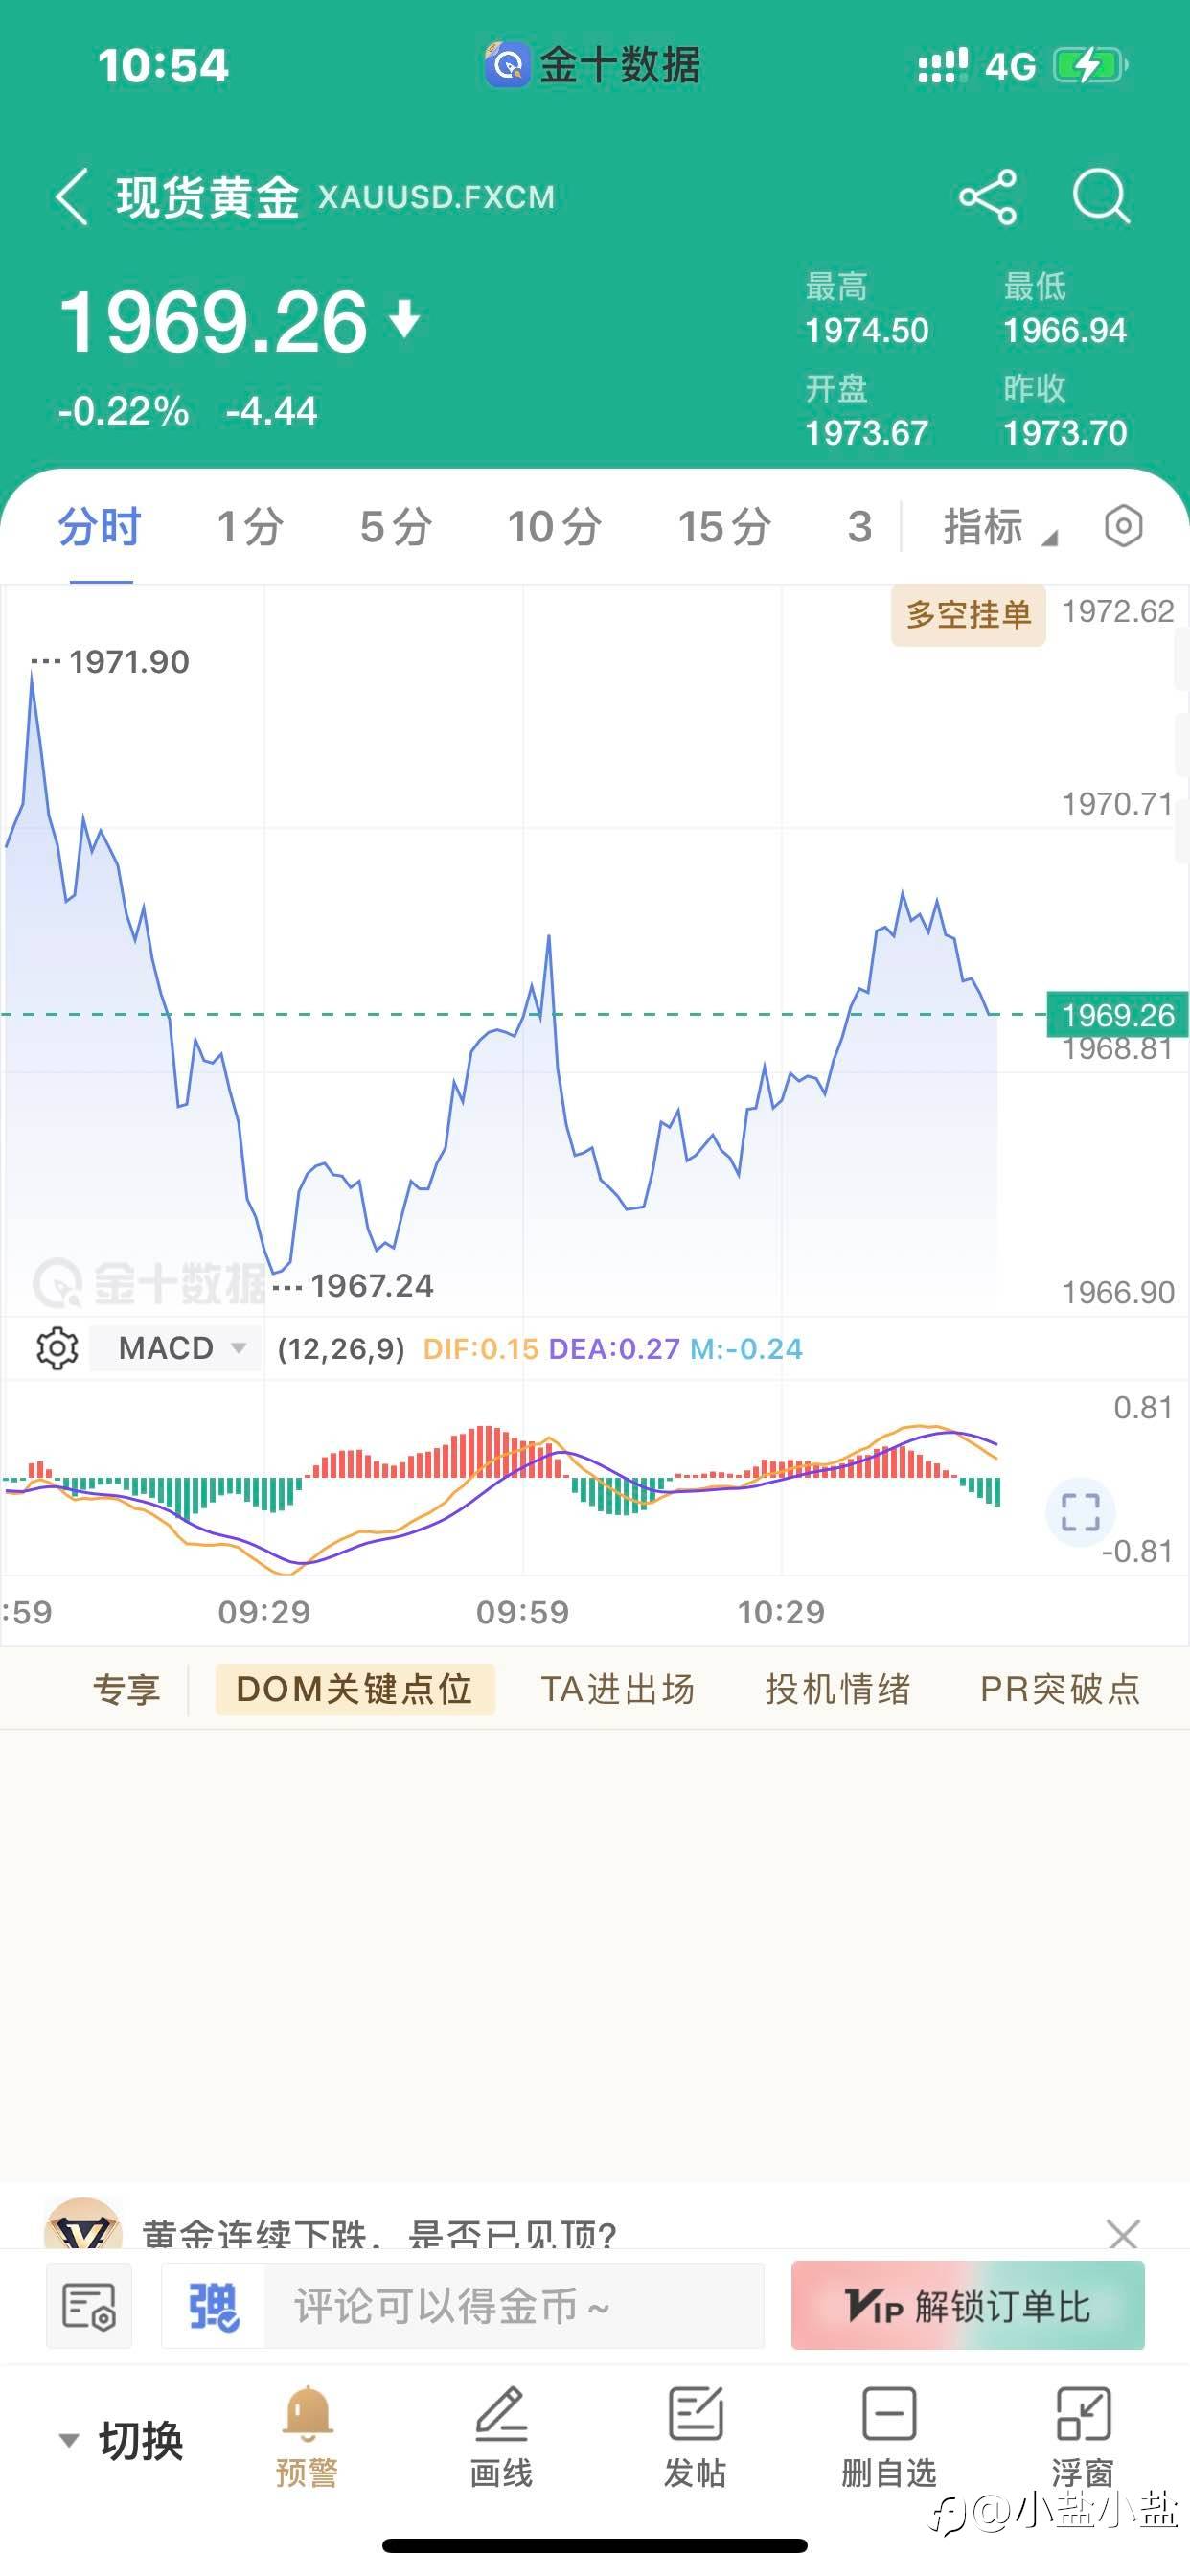Tap the share icon

[987, 196]
